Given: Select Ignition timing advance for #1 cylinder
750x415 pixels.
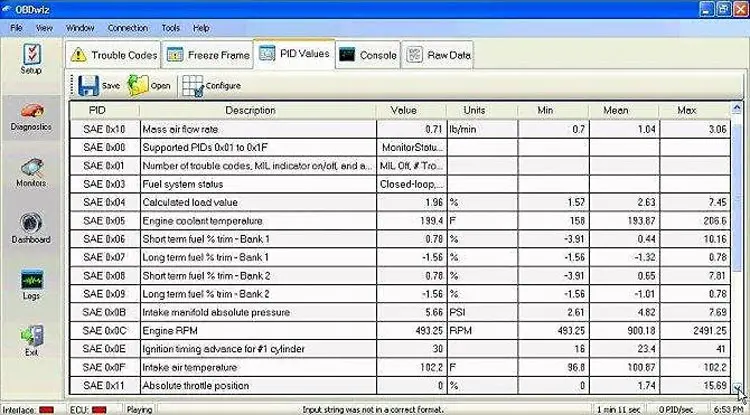Looking at the screenshot, I should pyautogui.click(x=400, y=349).
